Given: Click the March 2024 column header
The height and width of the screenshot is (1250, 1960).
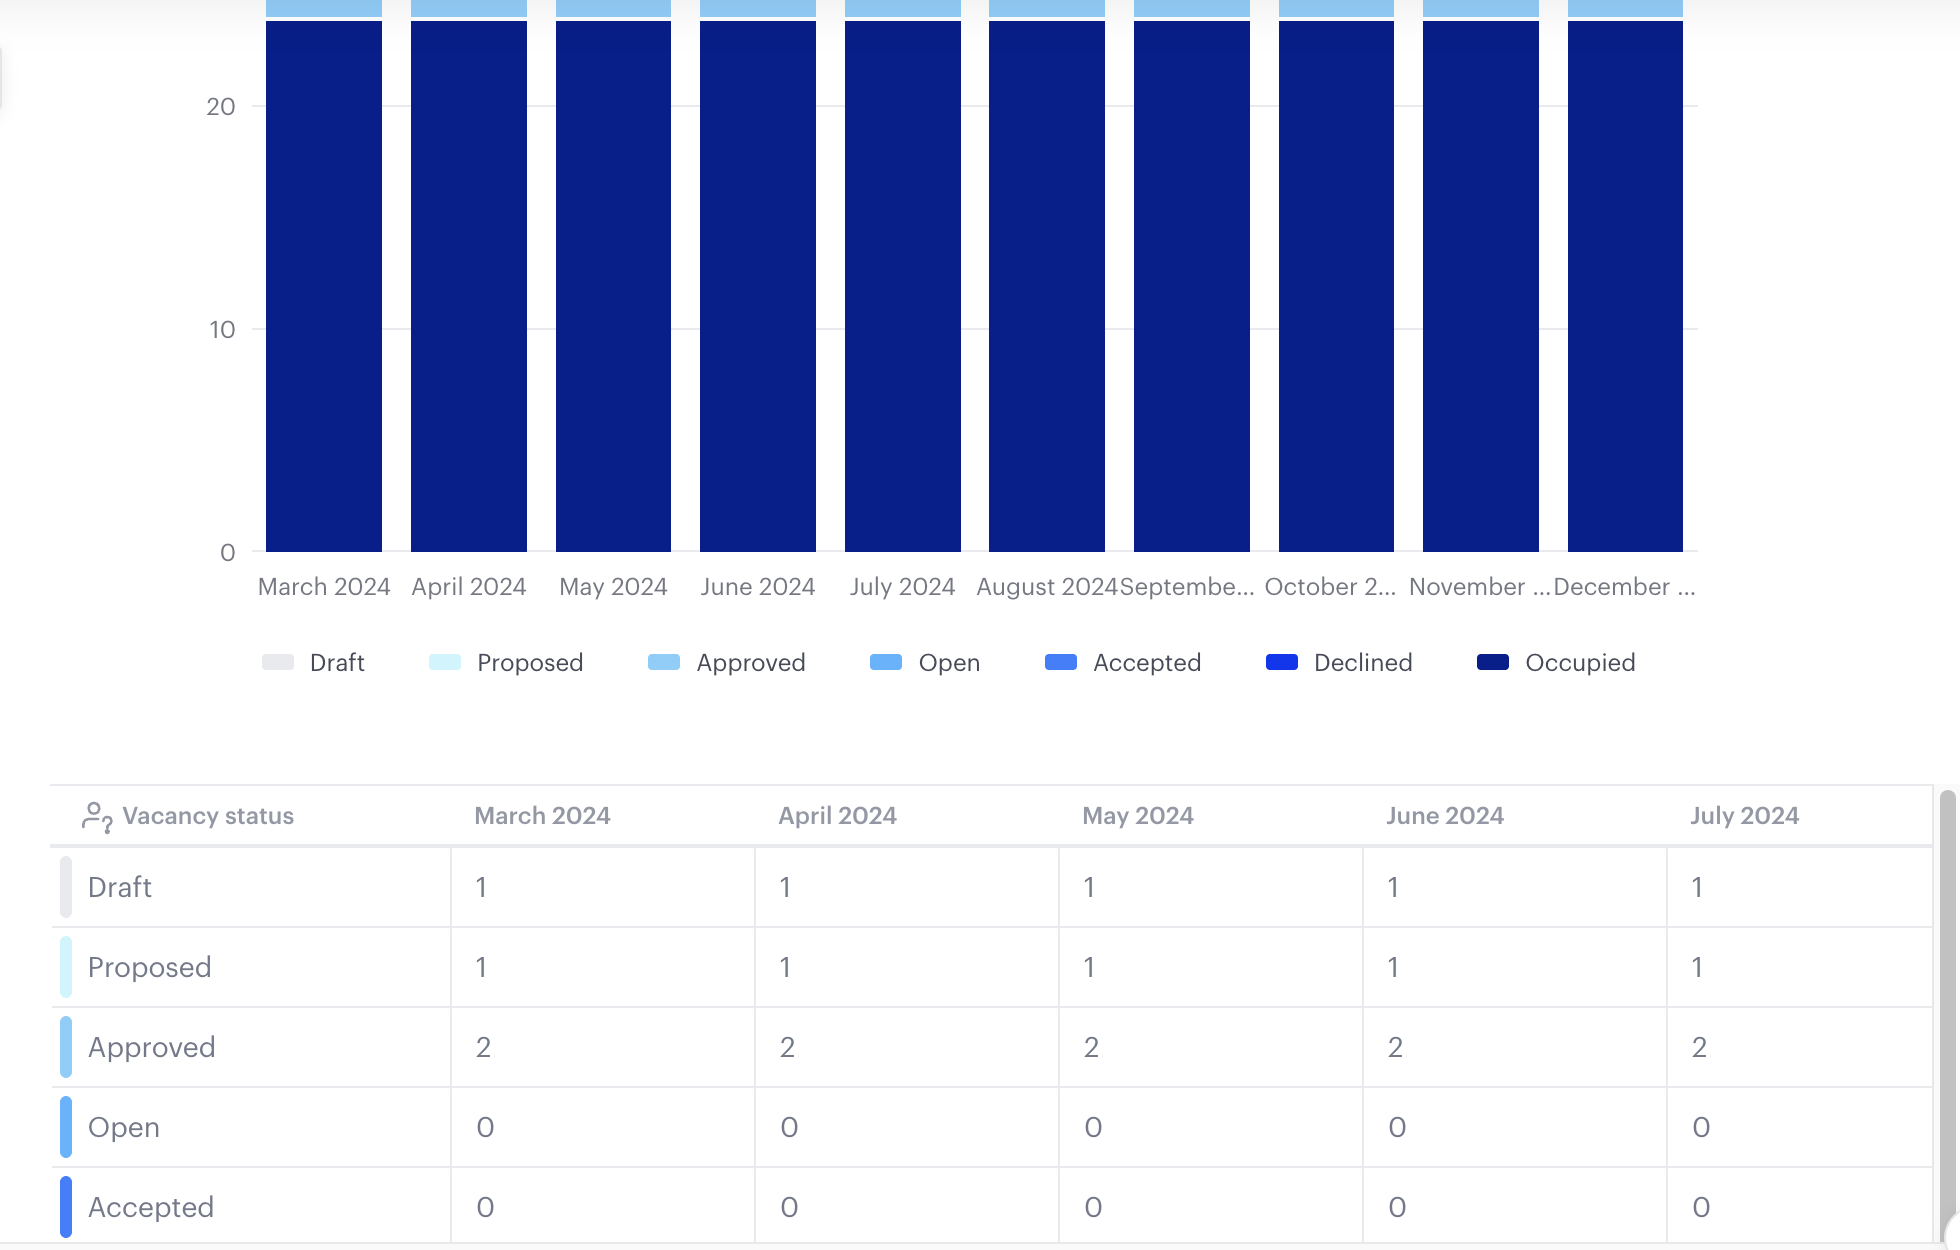Looking at the screenshot, I should click(542, 816).
